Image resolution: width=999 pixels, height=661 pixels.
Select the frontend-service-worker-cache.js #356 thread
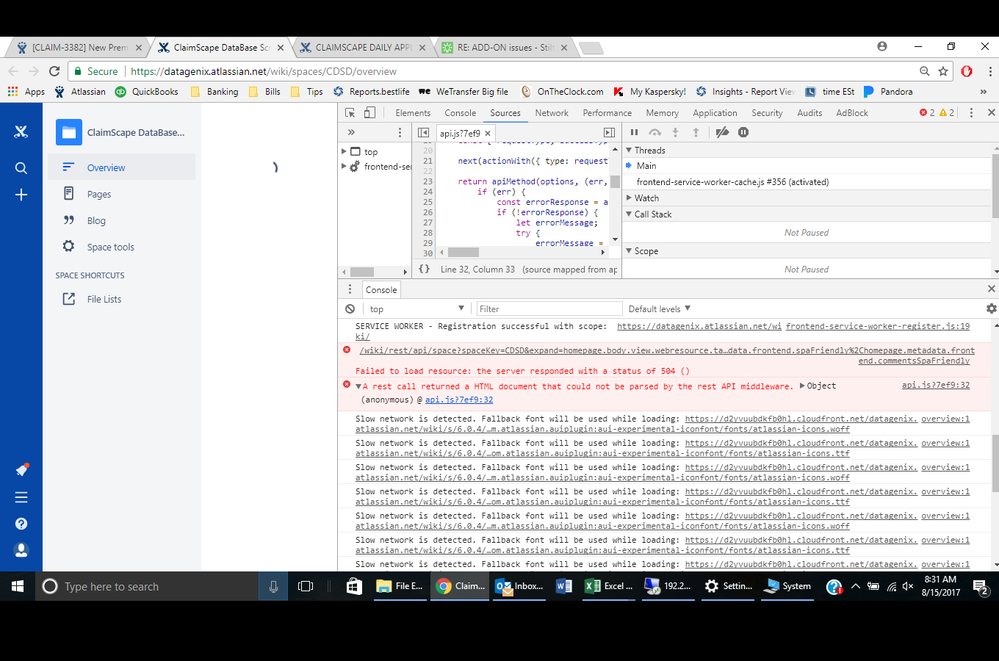(733, 182)
